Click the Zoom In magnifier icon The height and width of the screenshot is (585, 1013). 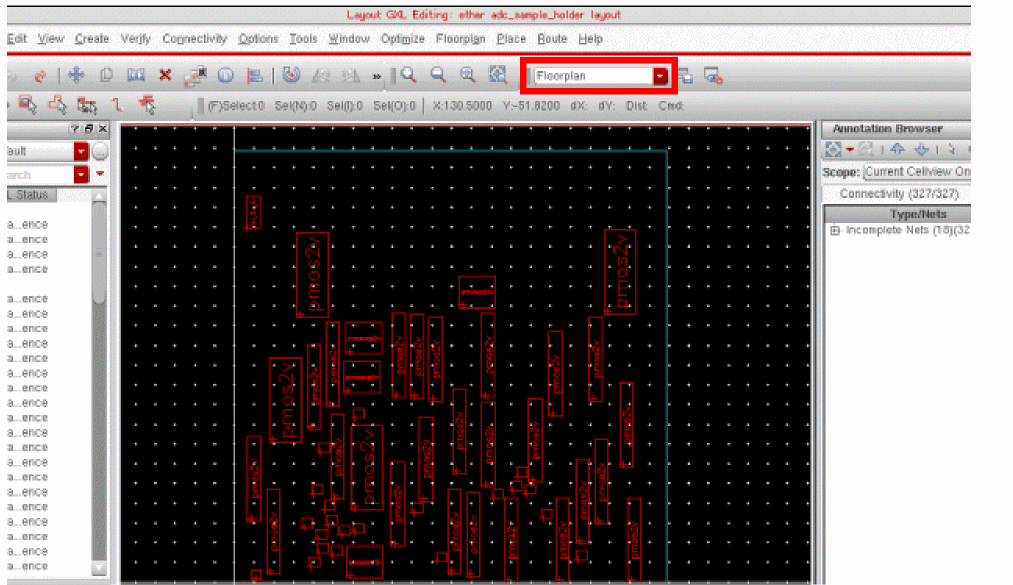408,75
